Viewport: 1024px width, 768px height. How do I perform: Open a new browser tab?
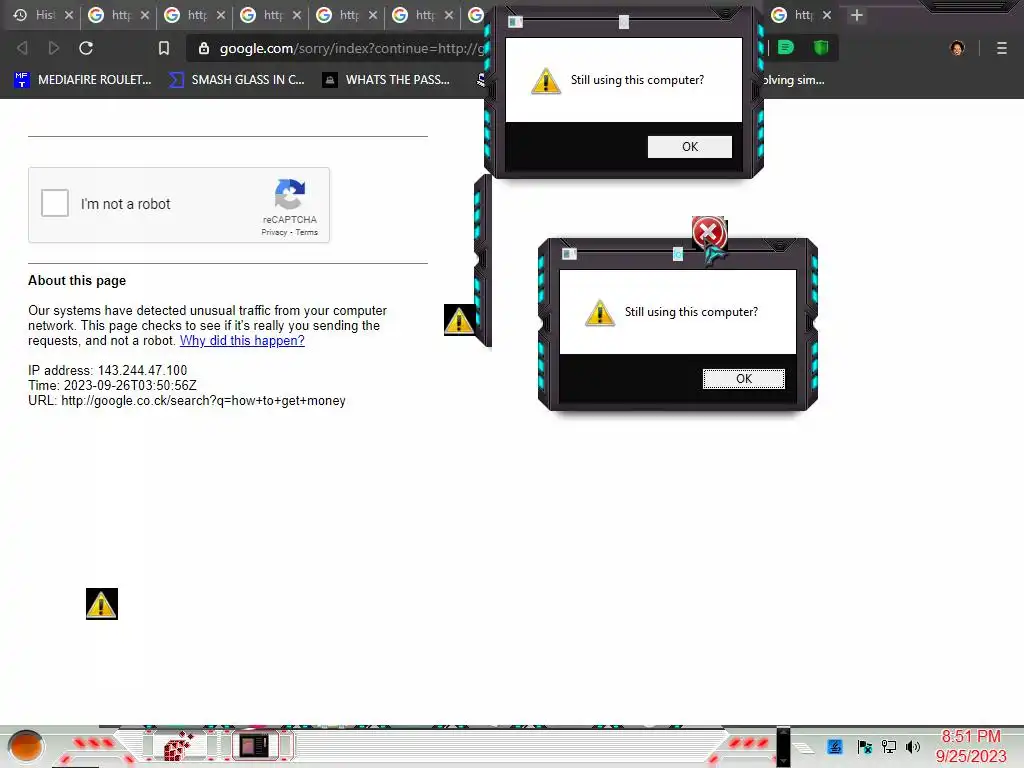(x=857, y=15)
